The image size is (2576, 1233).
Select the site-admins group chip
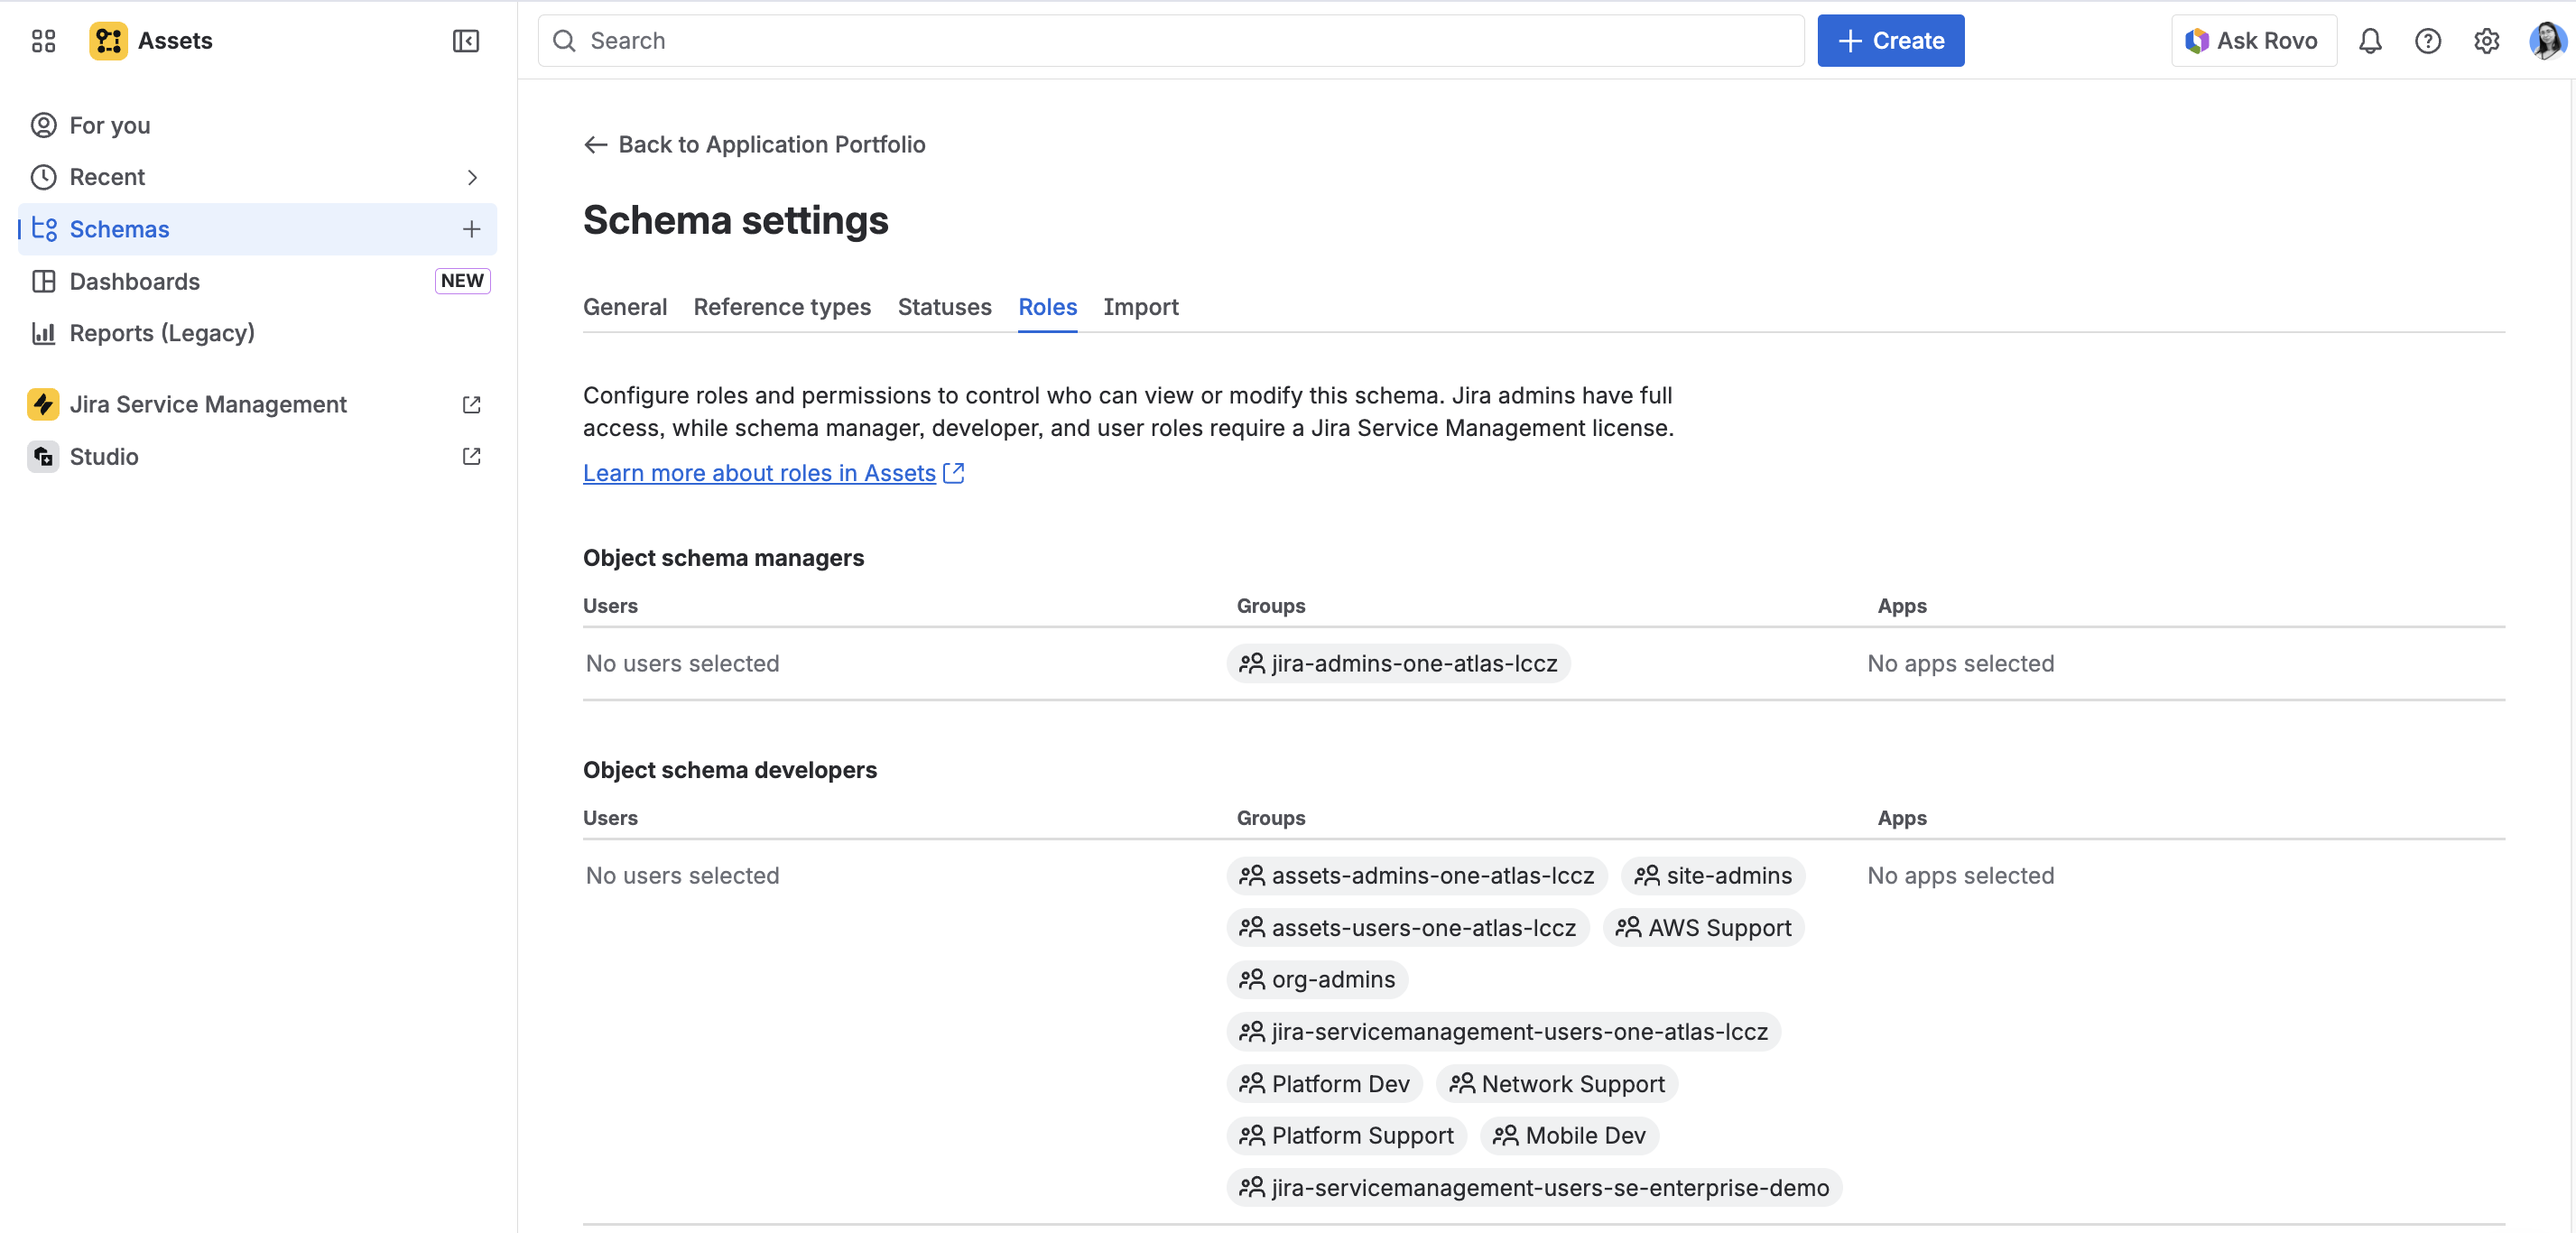[x=1713, y=876]
